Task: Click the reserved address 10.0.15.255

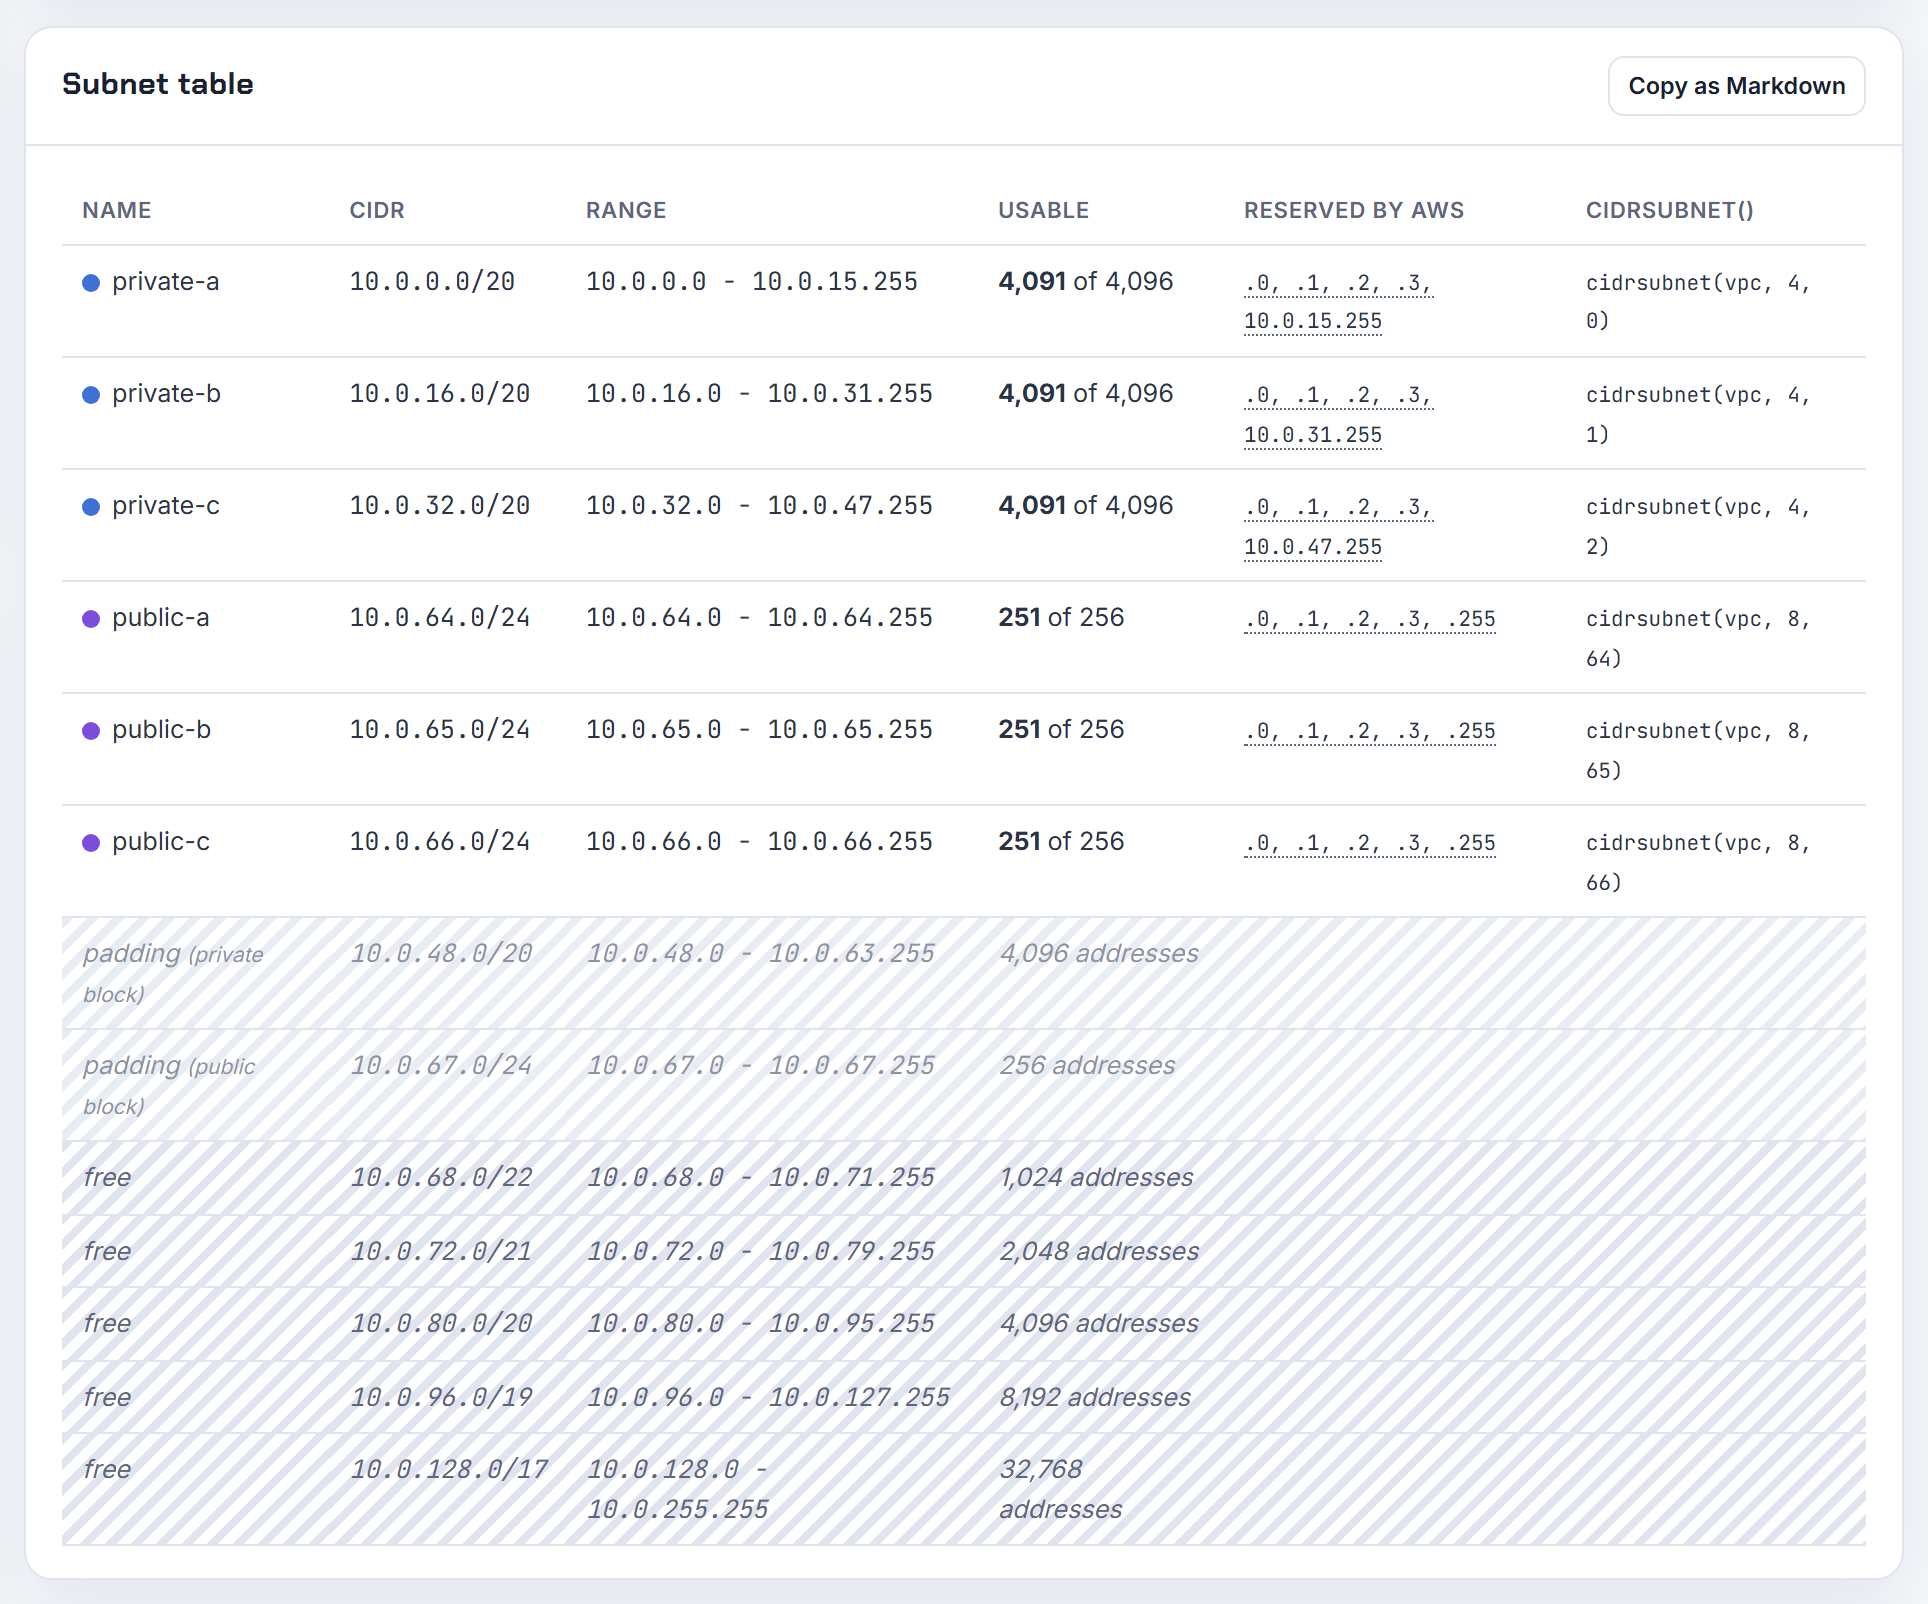Action: [1313, 321]
